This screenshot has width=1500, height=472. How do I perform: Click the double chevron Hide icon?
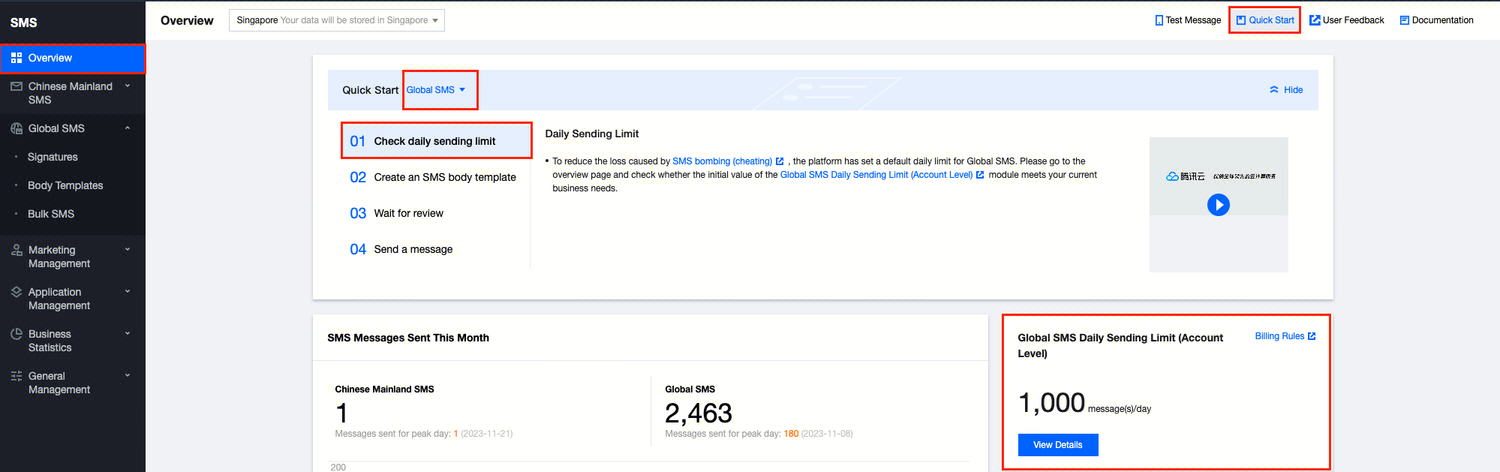coord(1274,90)
